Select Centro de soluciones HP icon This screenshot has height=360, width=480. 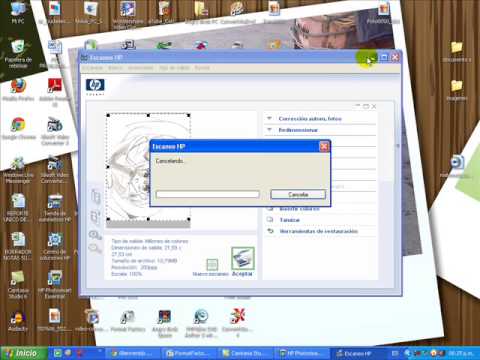55,246
